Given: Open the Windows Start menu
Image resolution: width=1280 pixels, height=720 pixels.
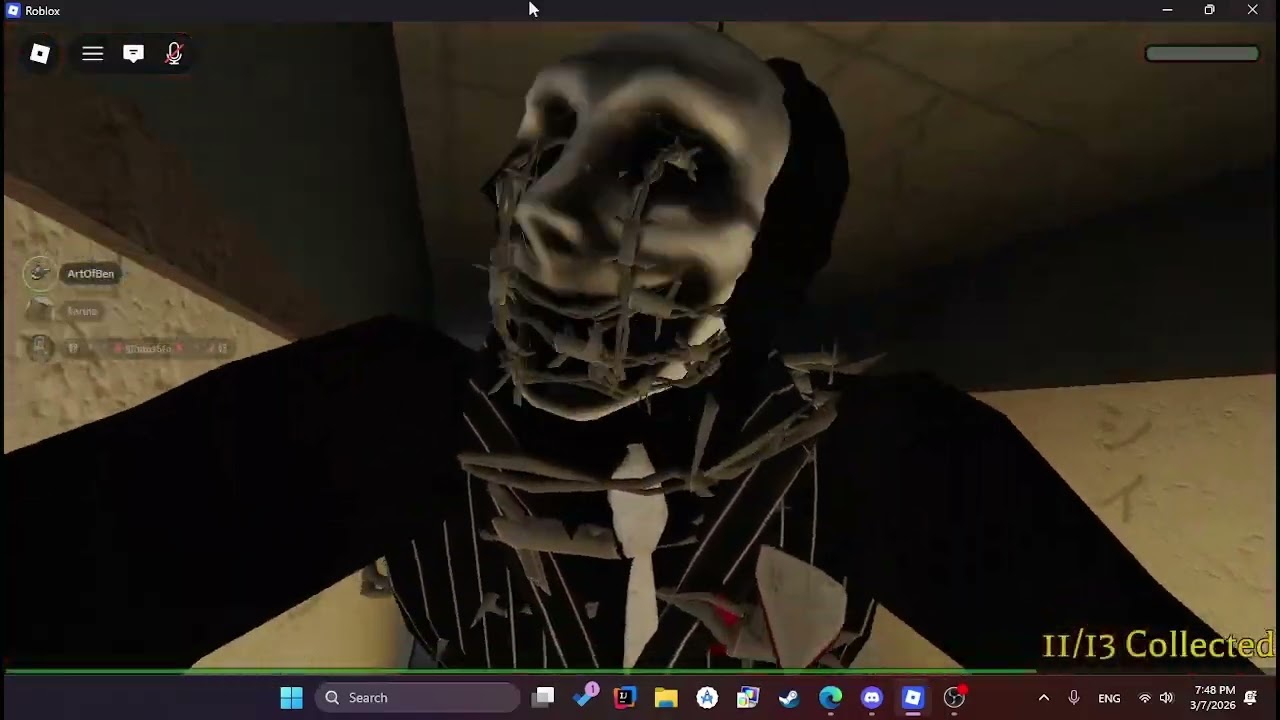Looking at the screenshot, I should (x=291, y=698).
